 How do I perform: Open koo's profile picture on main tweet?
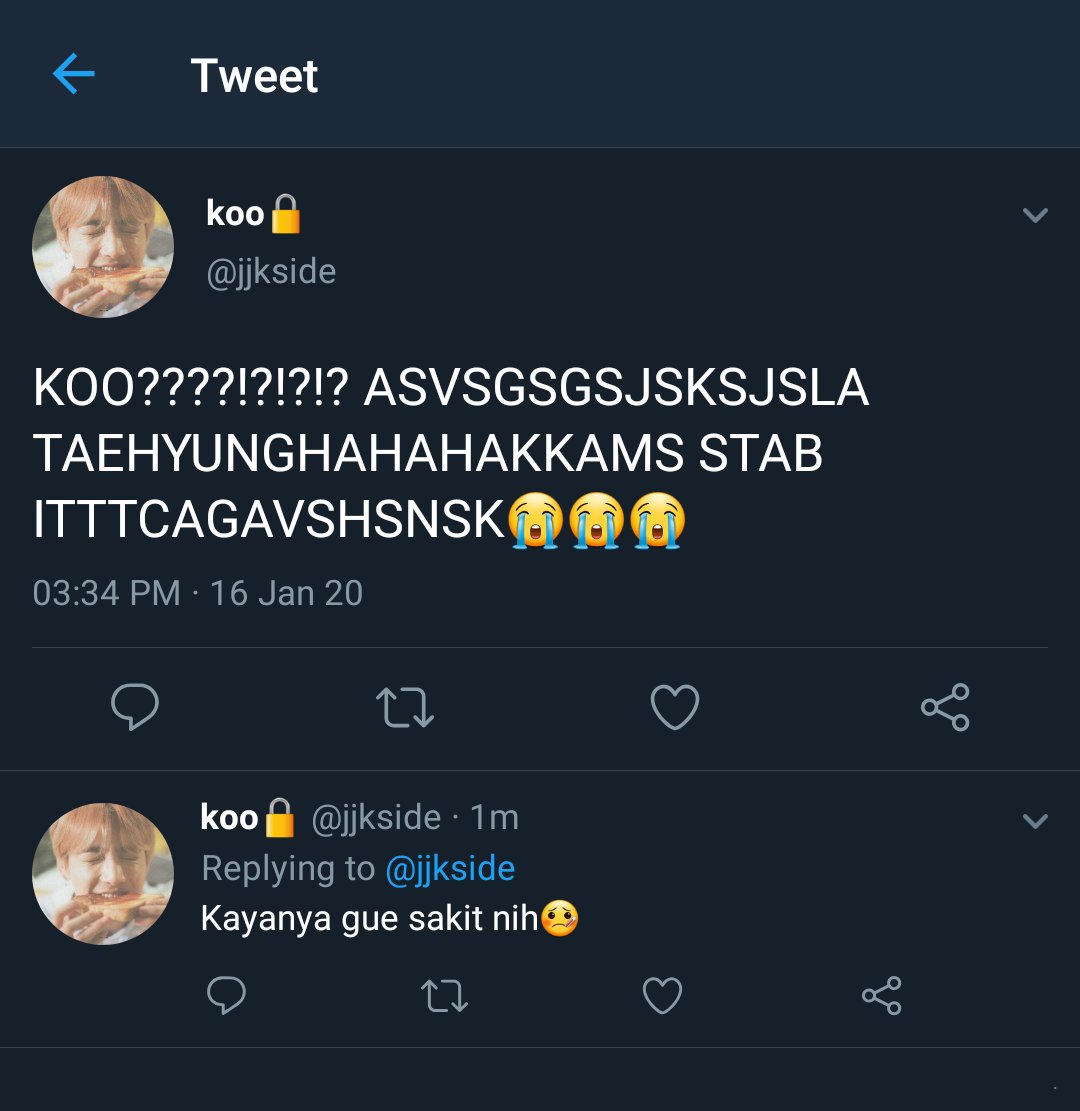(103, 247)
